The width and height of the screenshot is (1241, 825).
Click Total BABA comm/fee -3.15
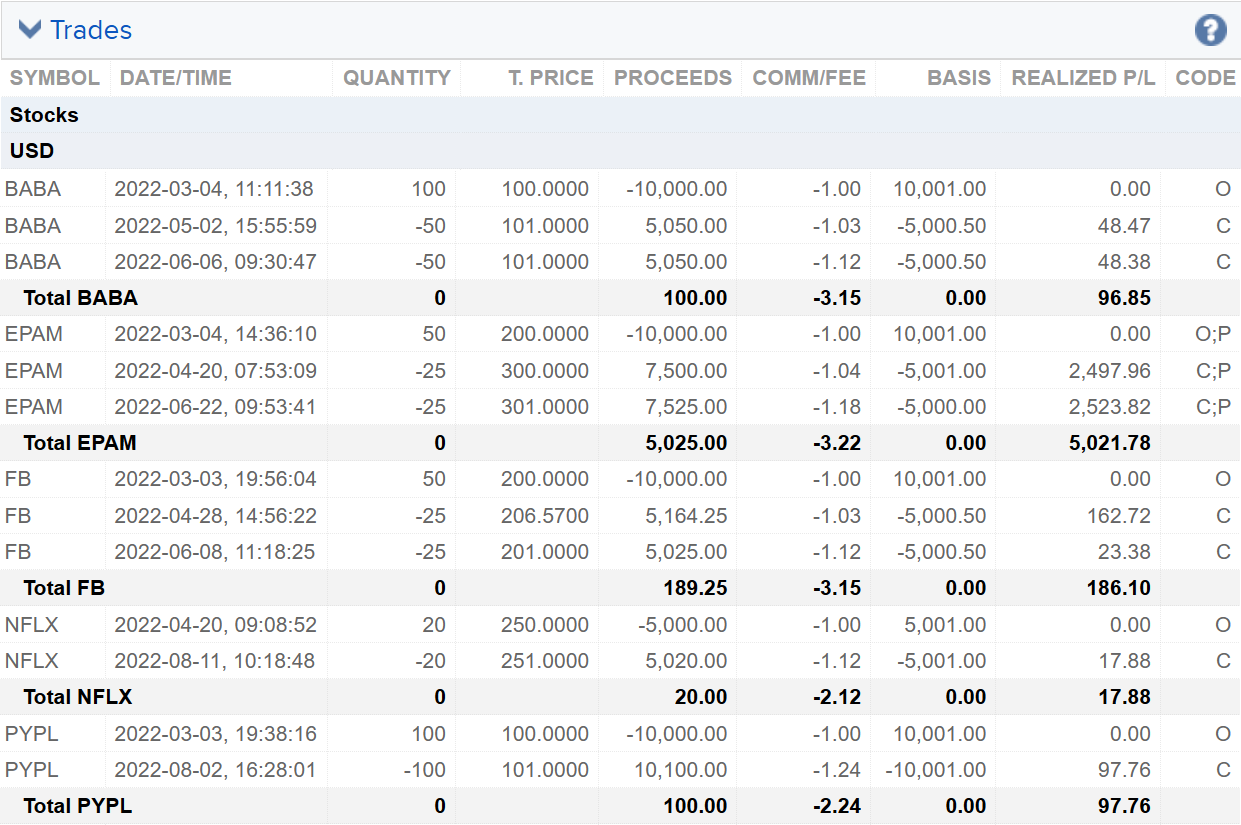coord(837,298)
